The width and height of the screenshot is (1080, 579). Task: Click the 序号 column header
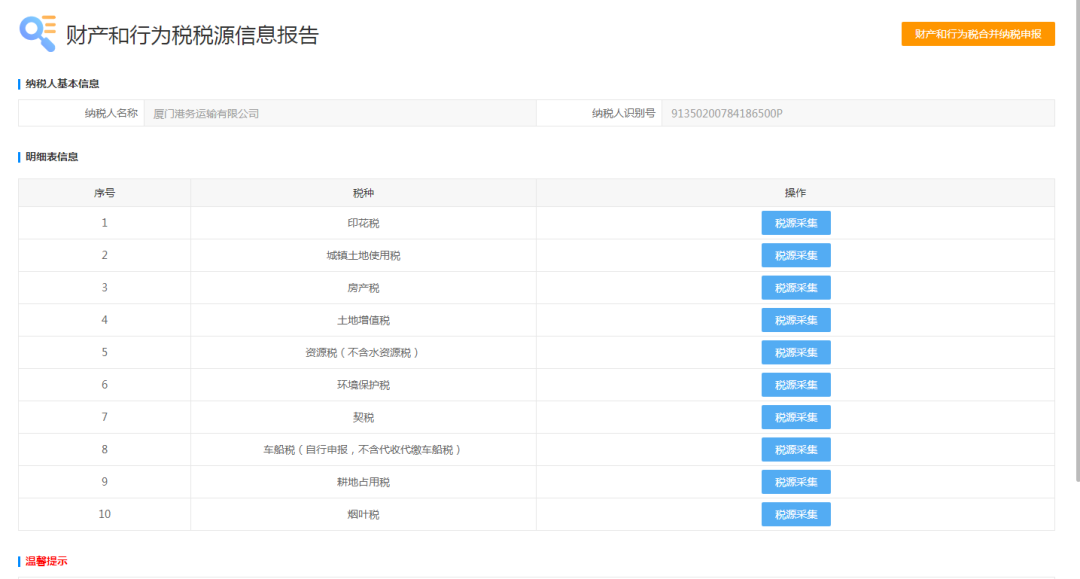click(105, 193)
